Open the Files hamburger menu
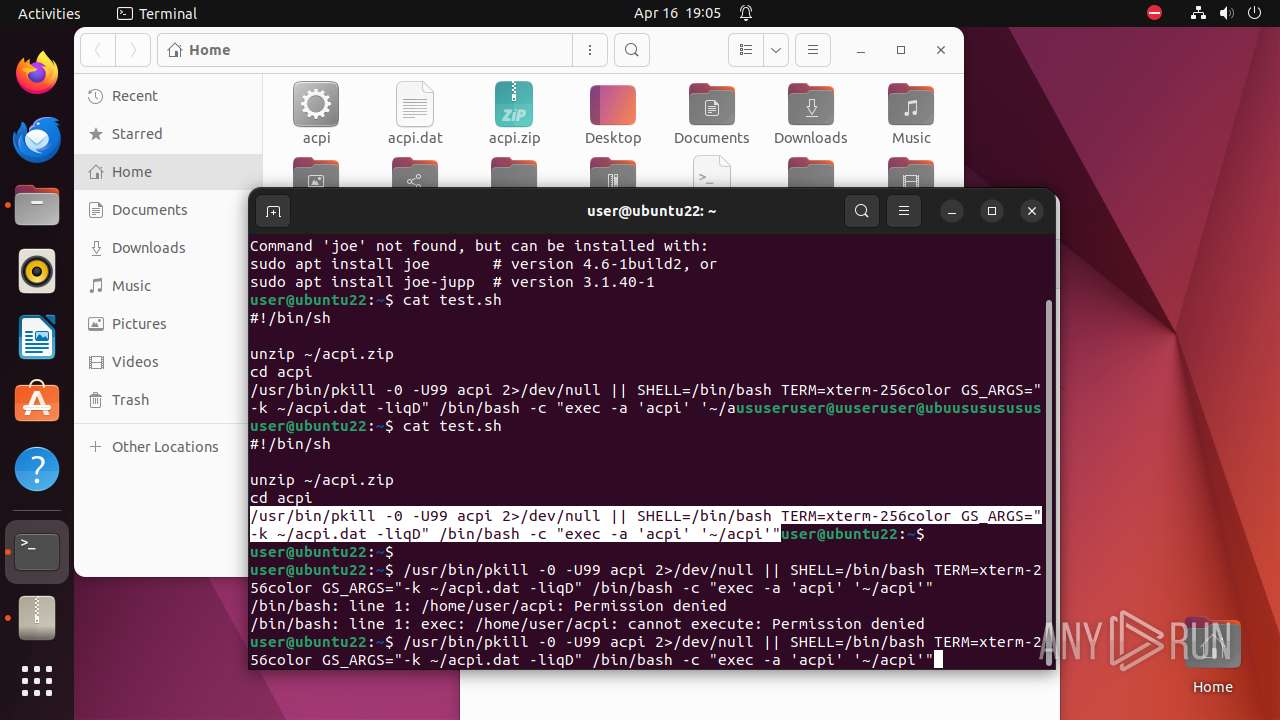This screenshot has width=1280, height=720. pos(813,50)
